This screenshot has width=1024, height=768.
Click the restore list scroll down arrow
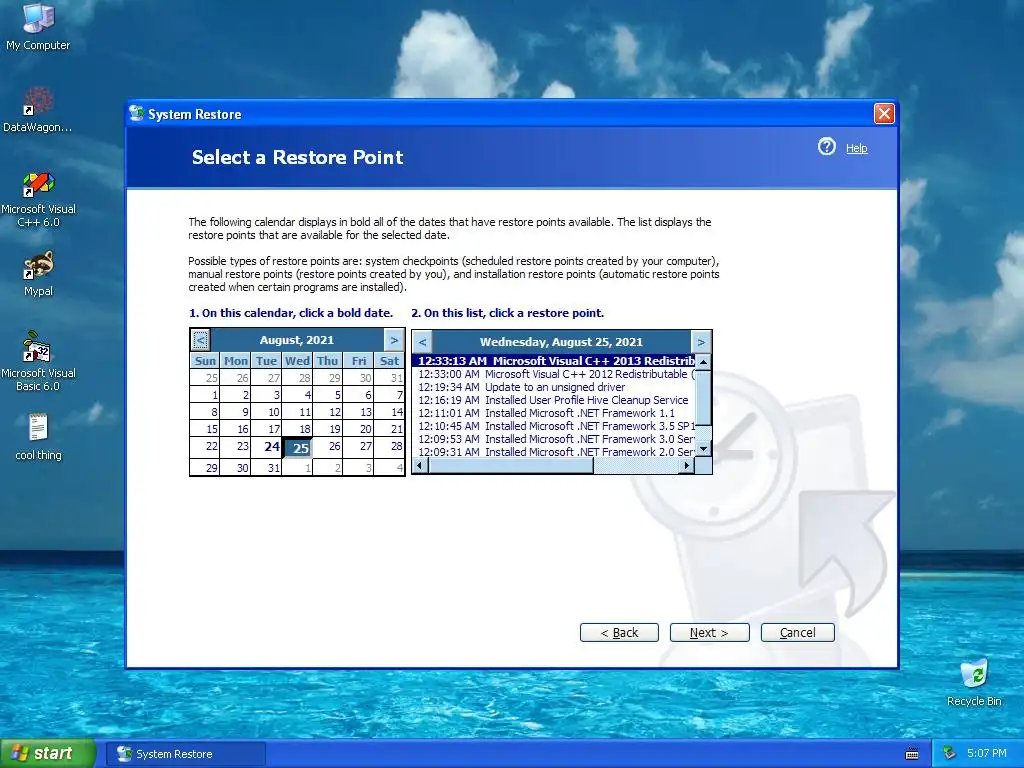click(703, 449)
